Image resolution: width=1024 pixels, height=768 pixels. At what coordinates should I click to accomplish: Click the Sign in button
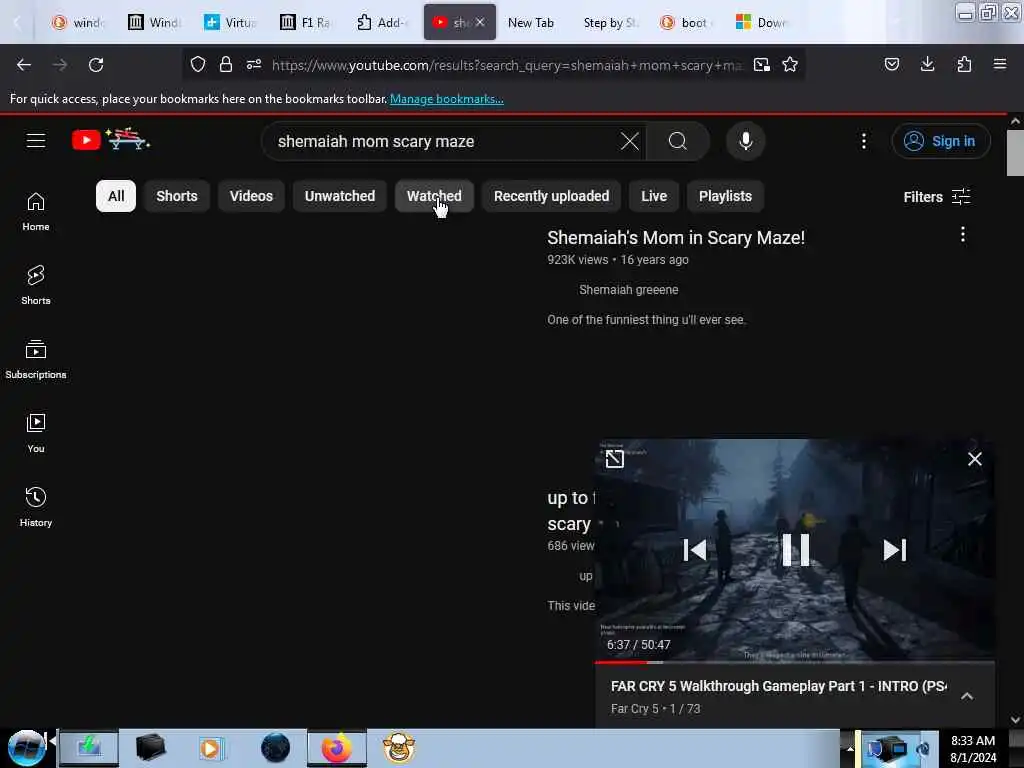pos(941,141)
